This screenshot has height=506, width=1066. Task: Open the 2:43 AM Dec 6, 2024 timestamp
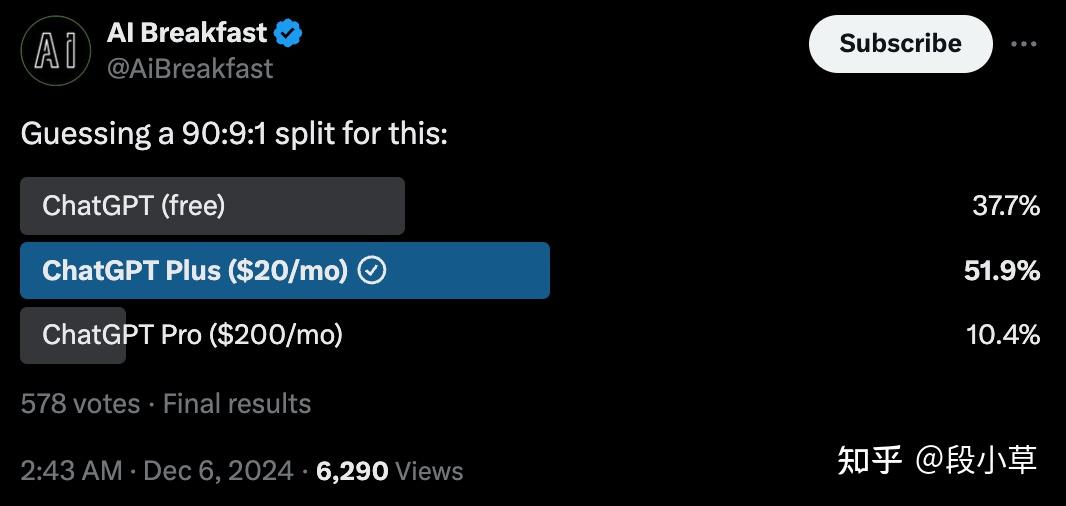coord(157,470)
